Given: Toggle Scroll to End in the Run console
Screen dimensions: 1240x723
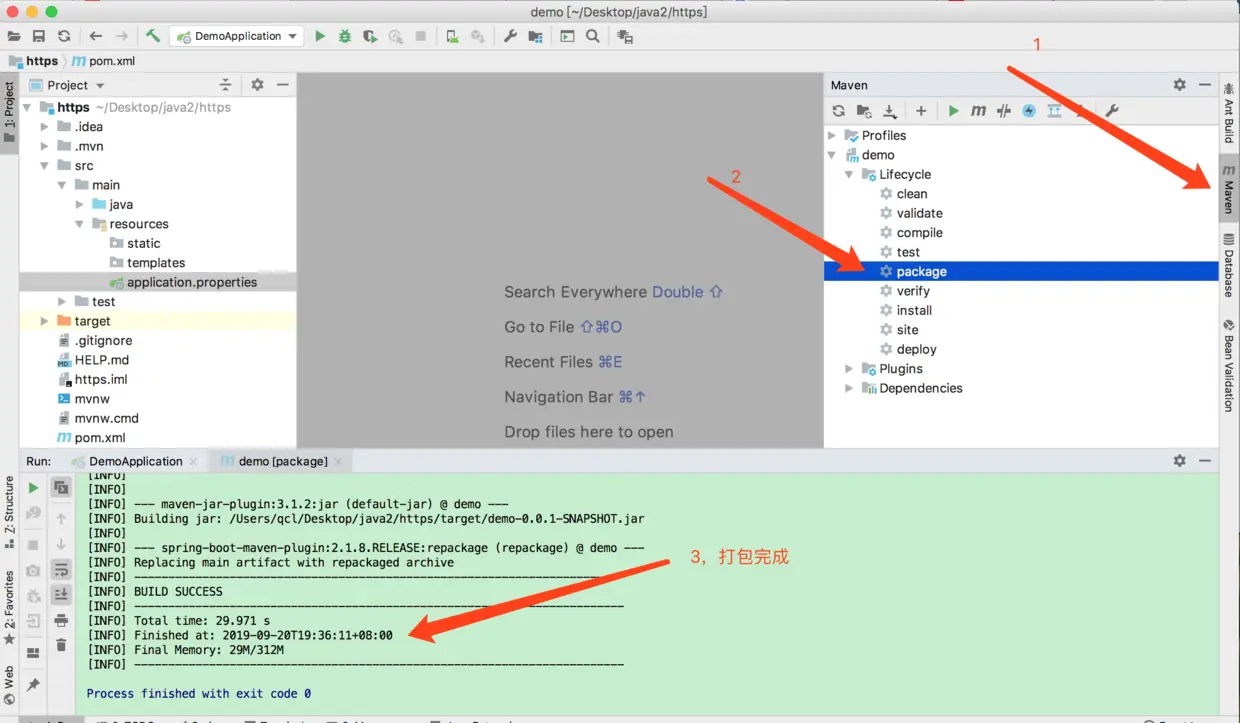Looking at the screenshot, I should click(61, 595).
